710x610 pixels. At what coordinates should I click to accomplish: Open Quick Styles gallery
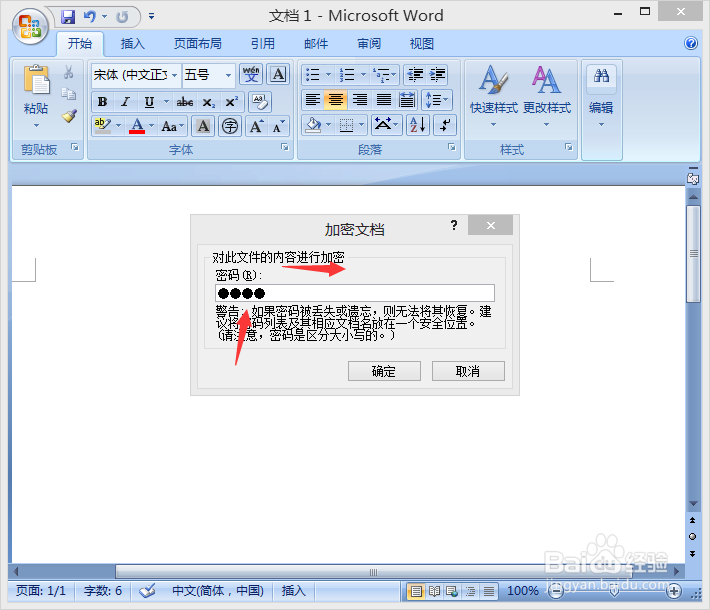point(494,95)
